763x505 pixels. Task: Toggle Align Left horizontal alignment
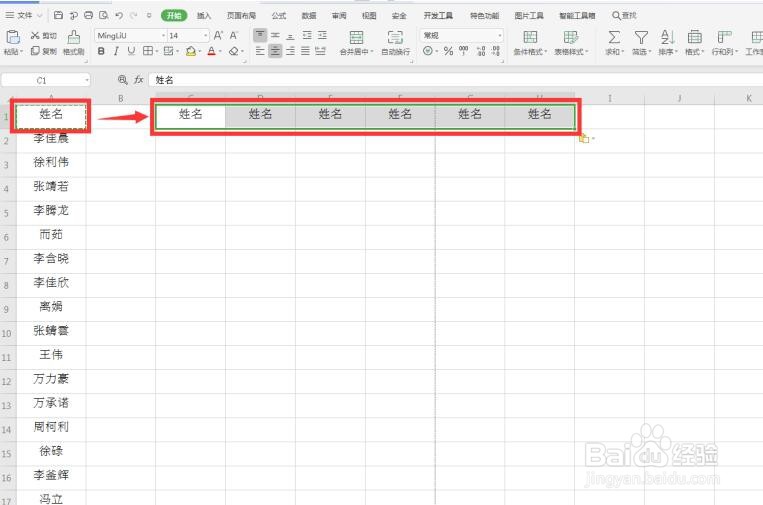[x=260, y=51]
